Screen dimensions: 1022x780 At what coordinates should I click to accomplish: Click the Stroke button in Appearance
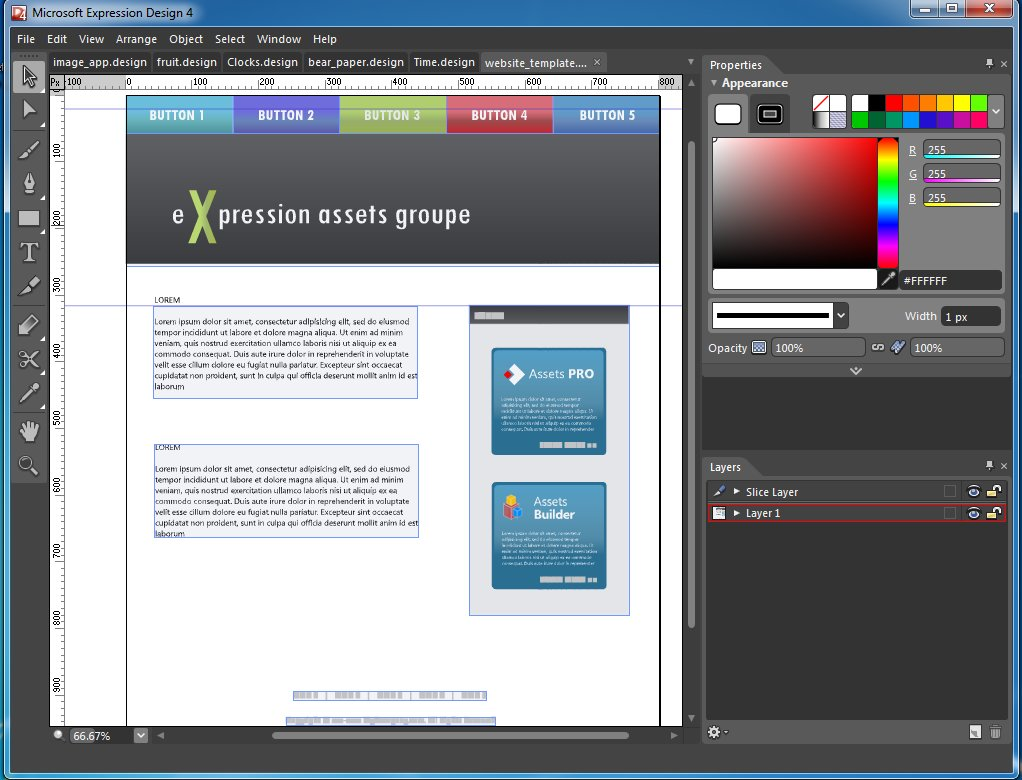[769, 114]
